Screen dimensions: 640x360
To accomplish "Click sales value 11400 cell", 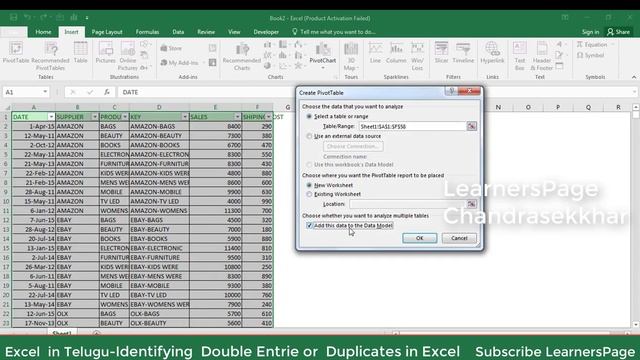I will pos(216,248).
